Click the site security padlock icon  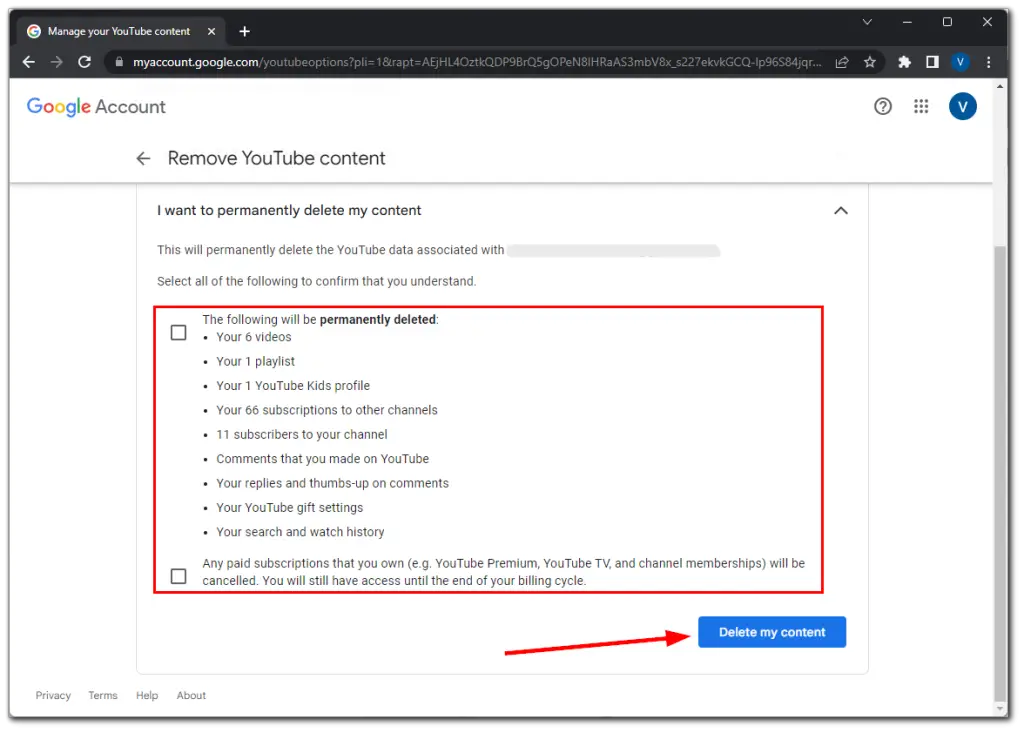[x=119, y=62]
